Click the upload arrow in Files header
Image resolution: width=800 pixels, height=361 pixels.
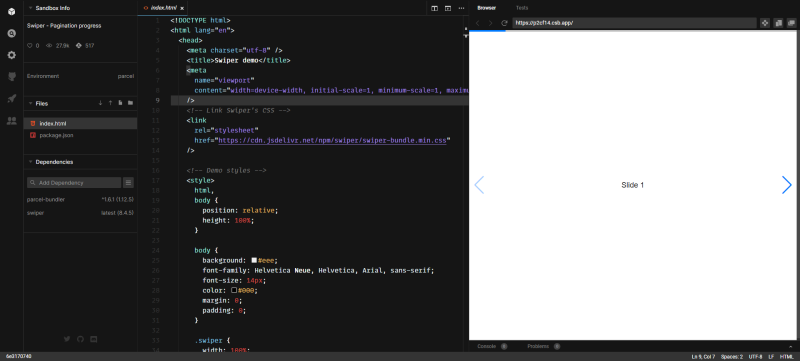[110, 103]
